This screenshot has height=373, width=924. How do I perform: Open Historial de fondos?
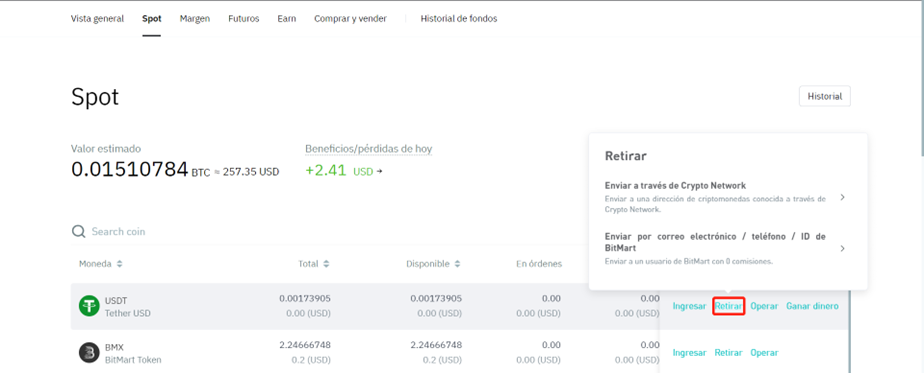point(458,19)
